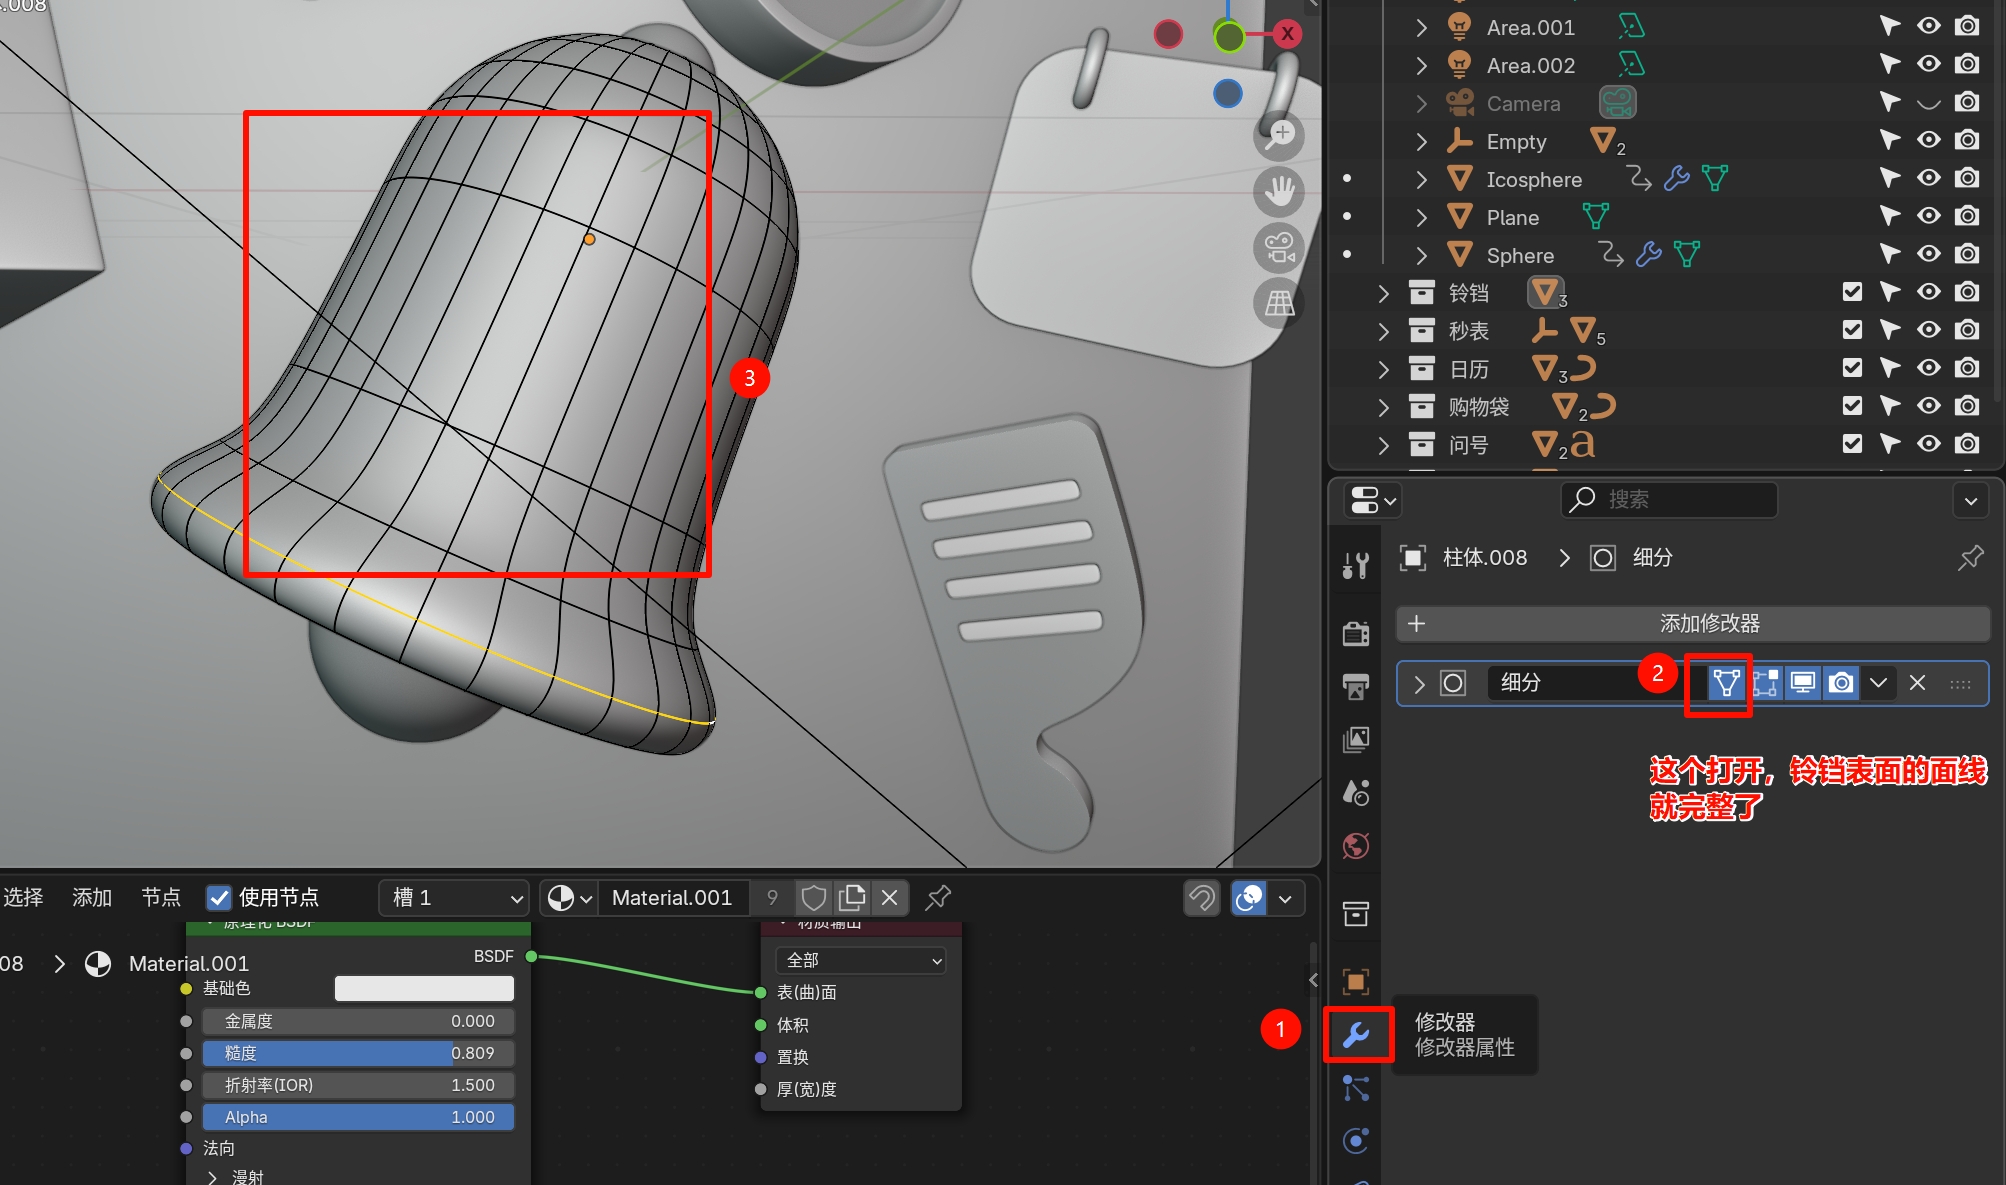Click the properties 搜索 search field
The image size is (2006, 1185).
click(x=1670, y=499)
